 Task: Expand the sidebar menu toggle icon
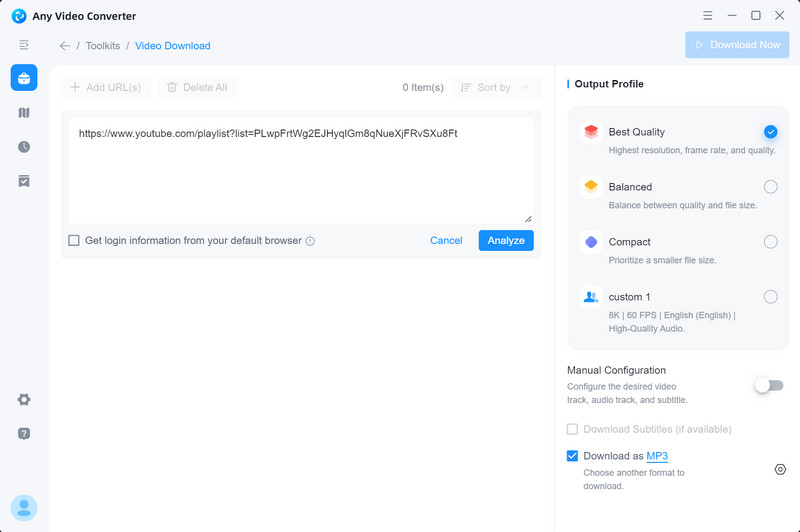(x=24, y=45)
